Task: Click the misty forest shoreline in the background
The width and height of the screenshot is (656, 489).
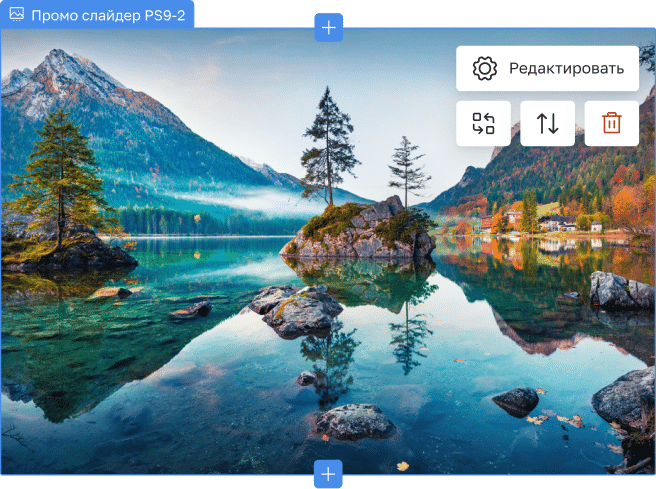Action: [200, 215]
